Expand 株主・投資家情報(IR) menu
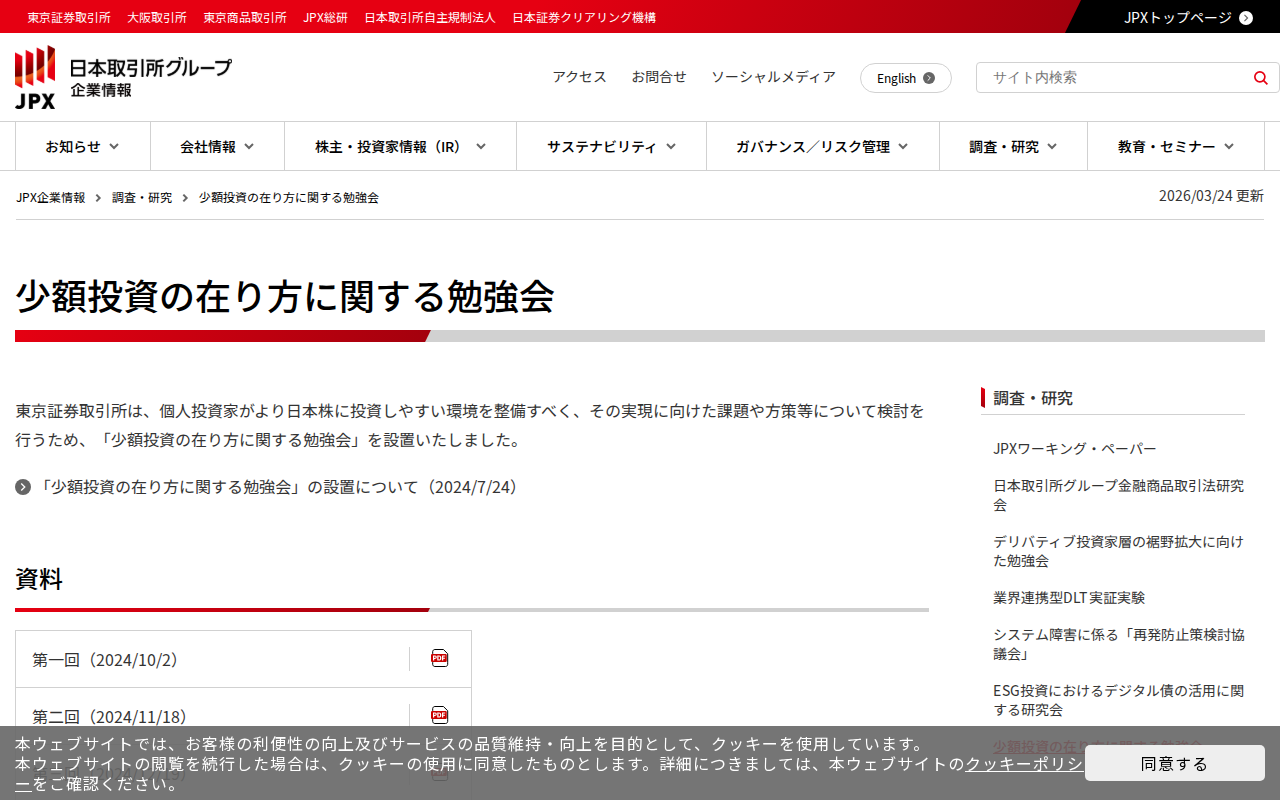The height and width of the screenshot is (800, 1280). coord(400,147)
